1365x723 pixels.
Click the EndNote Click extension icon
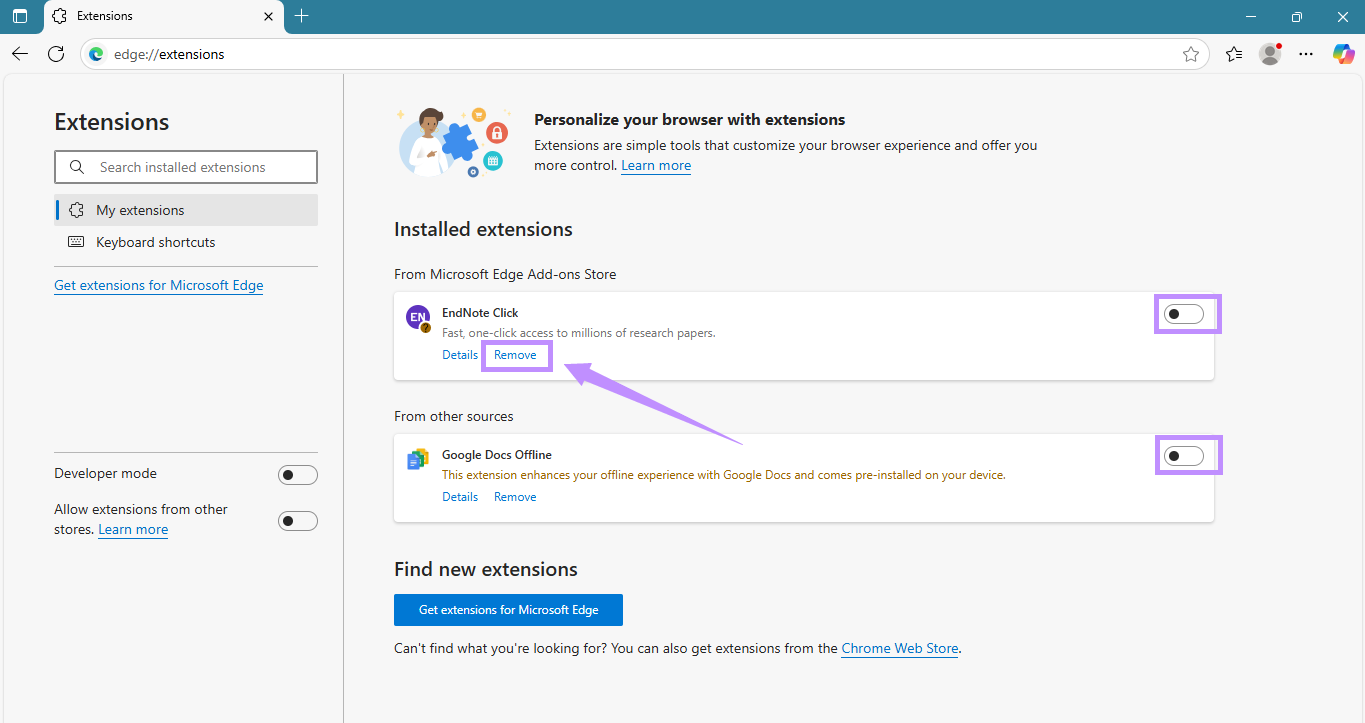418,319
